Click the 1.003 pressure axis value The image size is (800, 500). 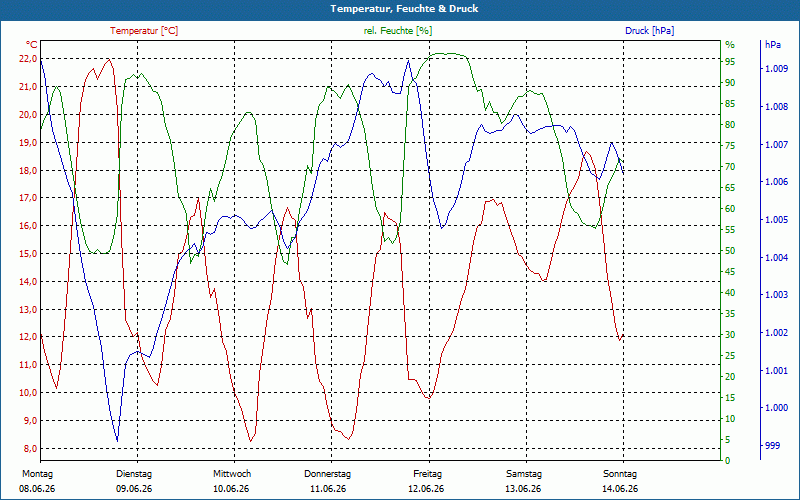click(776, 295)
